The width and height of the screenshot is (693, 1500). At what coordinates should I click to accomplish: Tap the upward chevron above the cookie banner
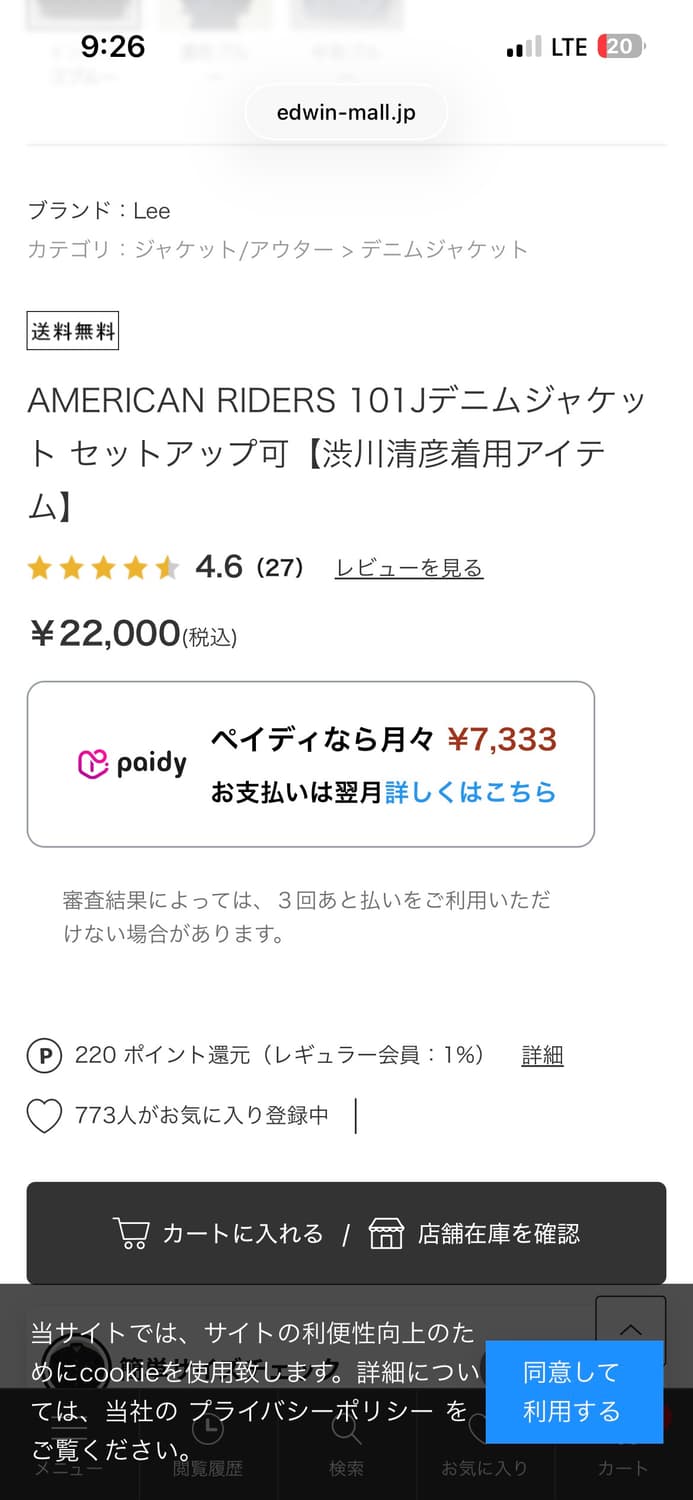point(630,1330)
